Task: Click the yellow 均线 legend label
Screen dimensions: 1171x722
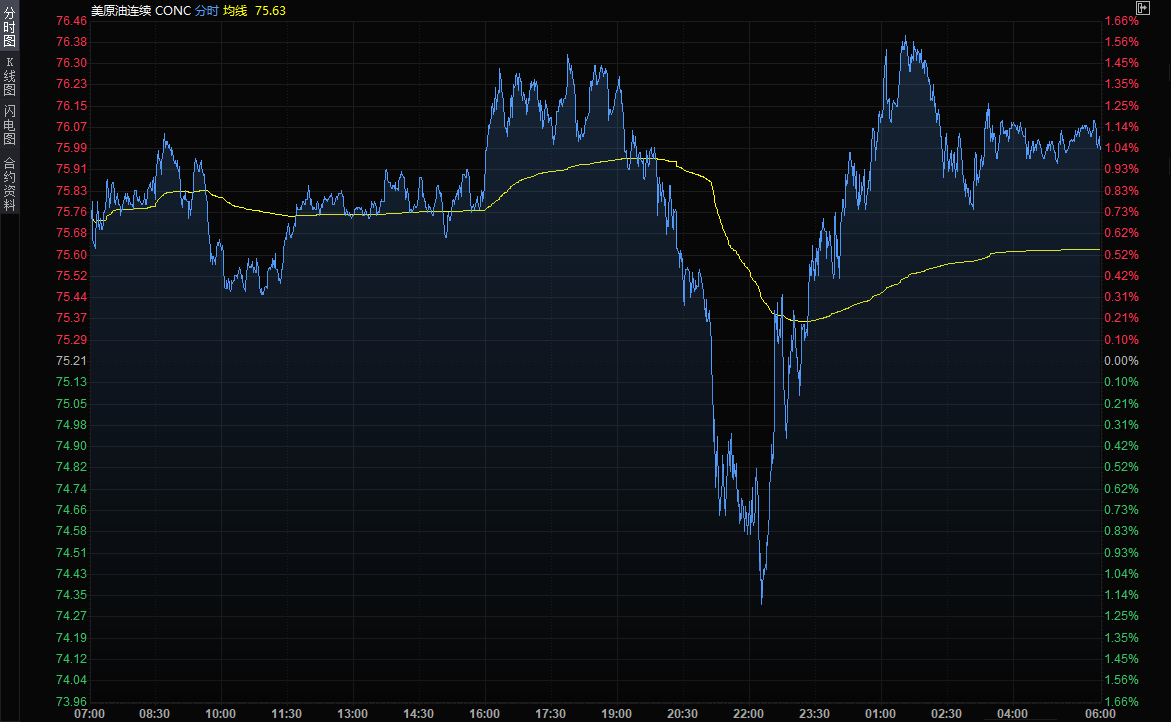Action: 234,10
